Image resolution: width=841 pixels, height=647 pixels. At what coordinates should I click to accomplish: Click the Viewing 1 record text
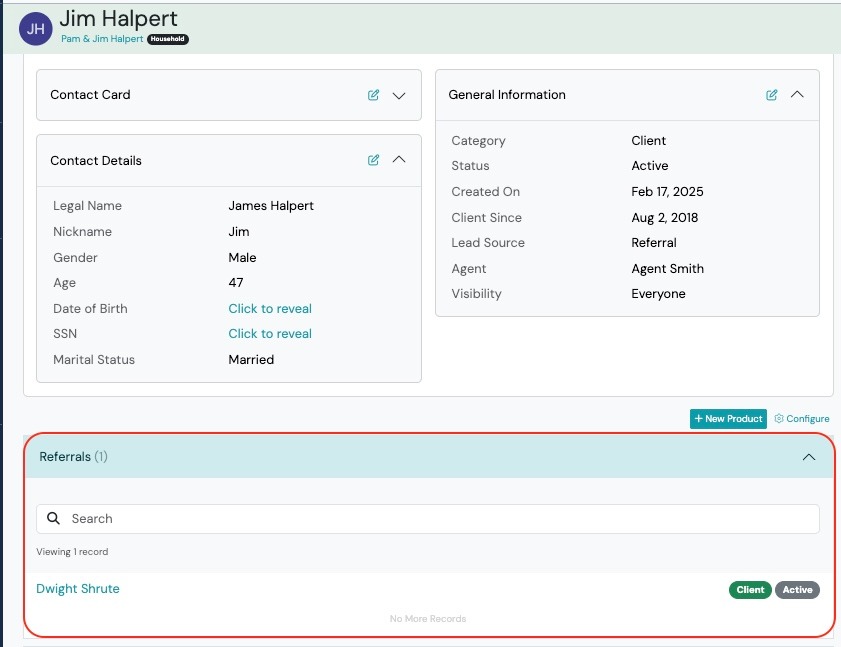click(x=72, y=552)
